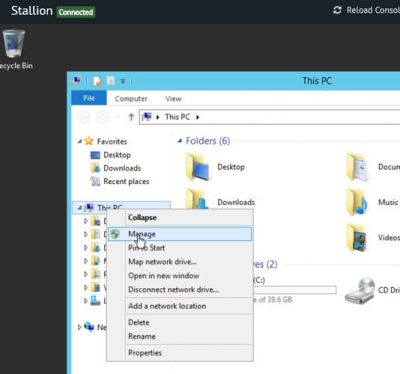400x374 pixels.
Task: Open the quick access toolbar dropdown arrow
Action: click(123, 81)
